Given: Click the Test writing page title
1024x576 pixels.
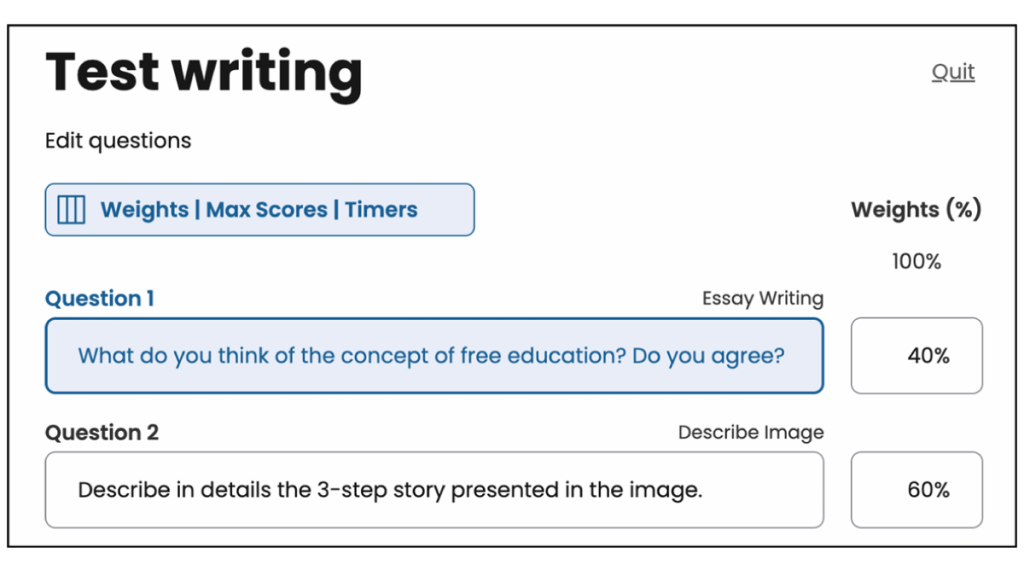Looking at the screenshot, I should click(204, 72).
